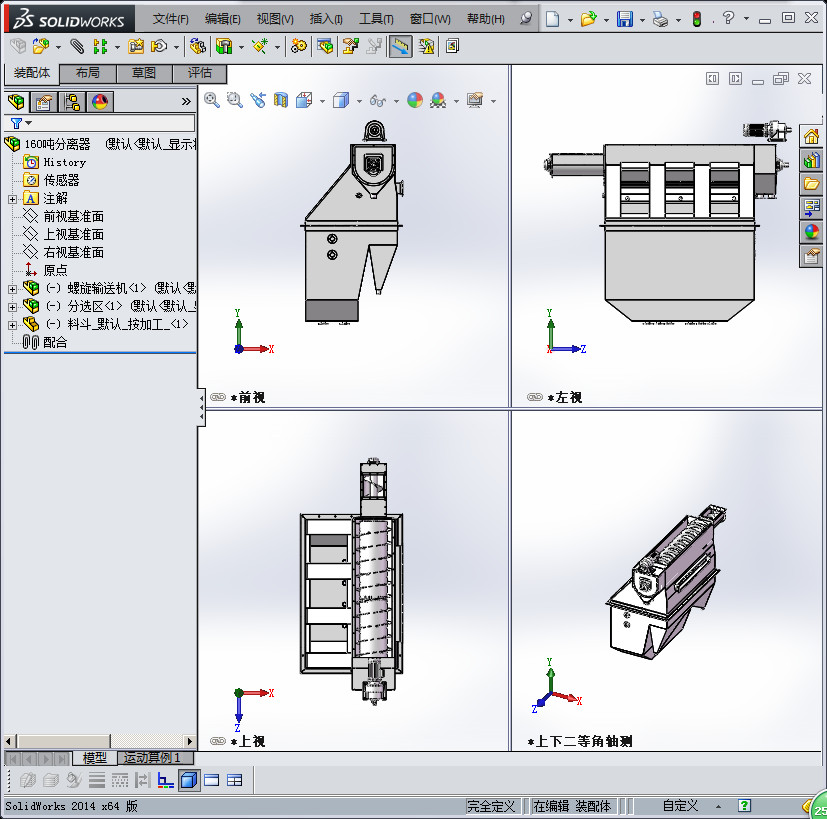Expand the 分选区<1> component node
The image size is (827, 819).
(13, 307)
